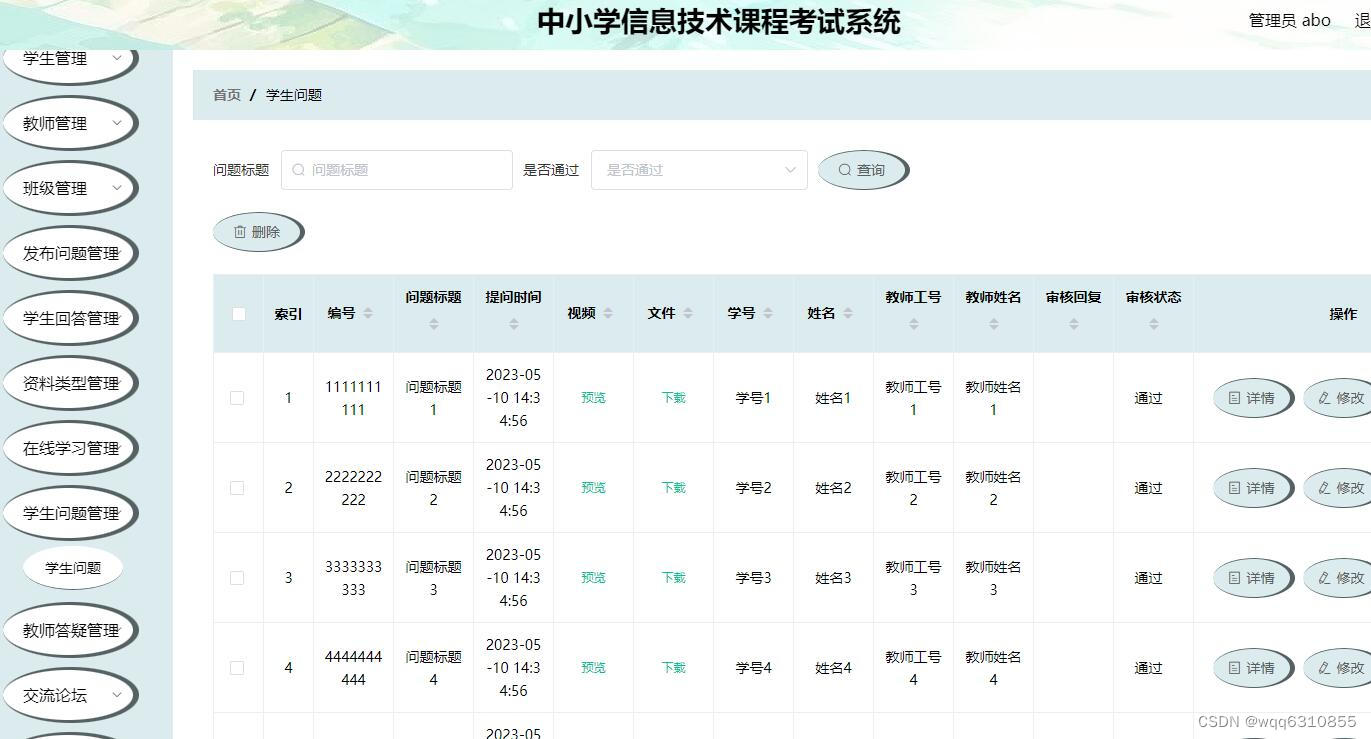Download file (下载) in row 1
This screenshot has height=739, width=1371.
tap(673, 398)
